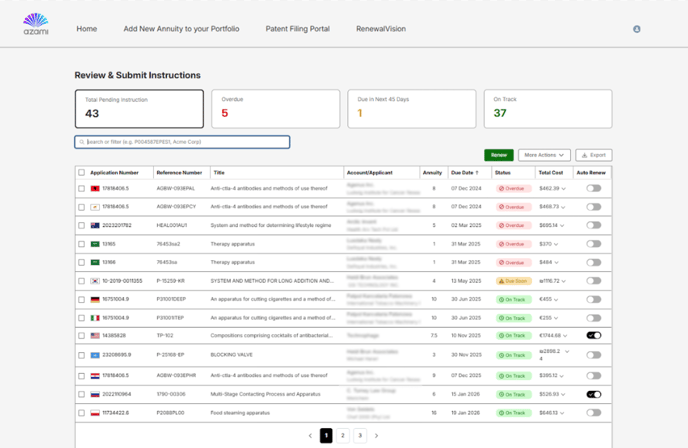Go to next page using right arrow
This screenshot has height=448, width=688.
pos(376,436)
